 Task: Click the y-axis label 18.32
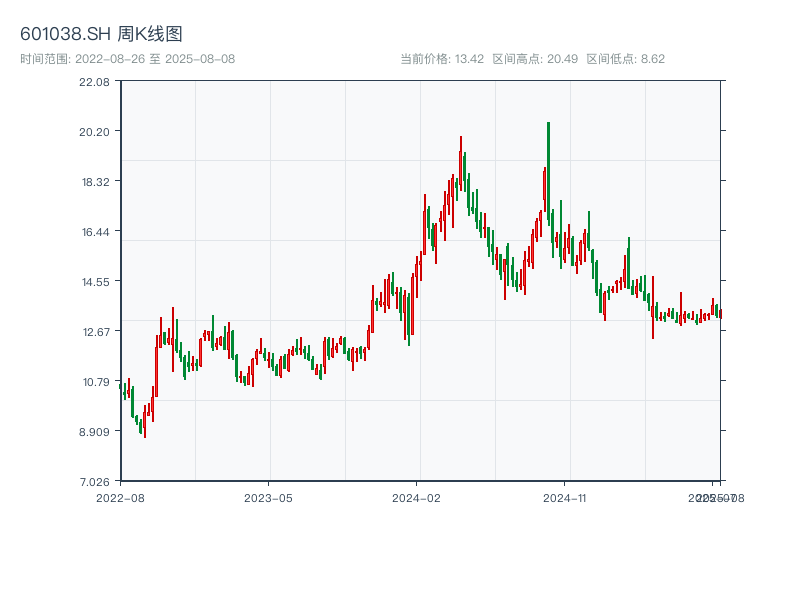click(95, 182)
